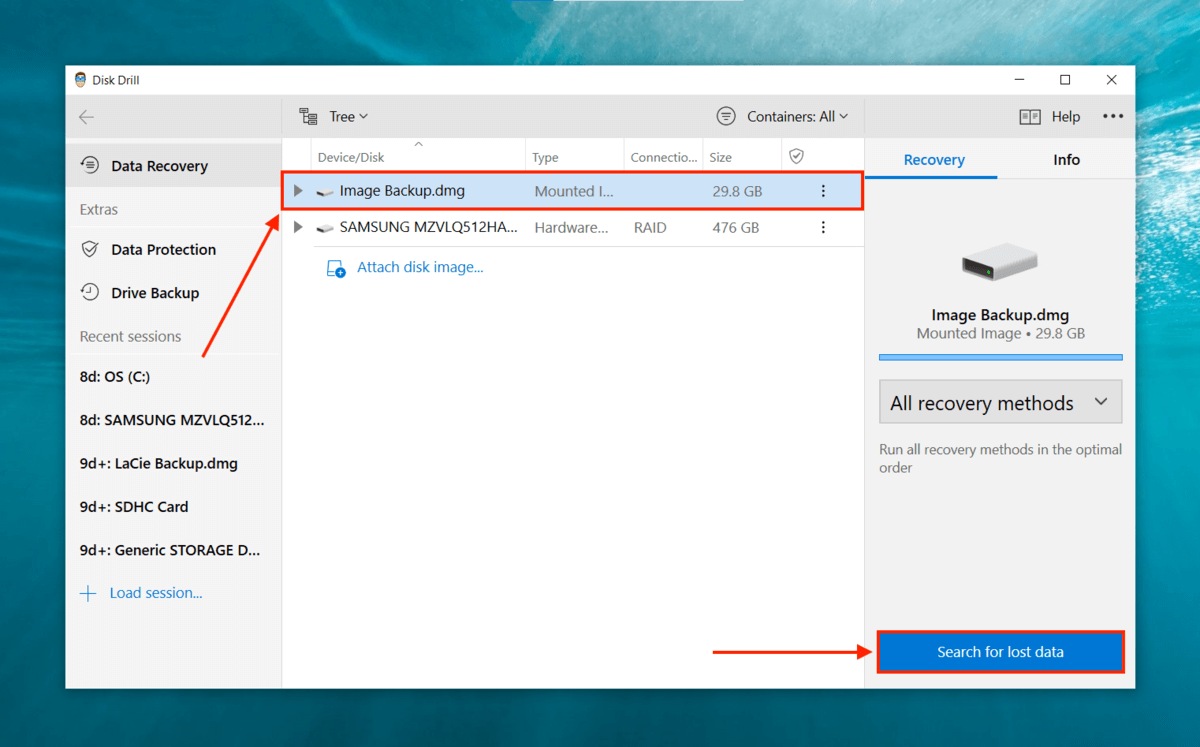Screen dimensions: 1200x747
Task: Select the Image Backup.dmg name text
Action: (x=402, y=191)
